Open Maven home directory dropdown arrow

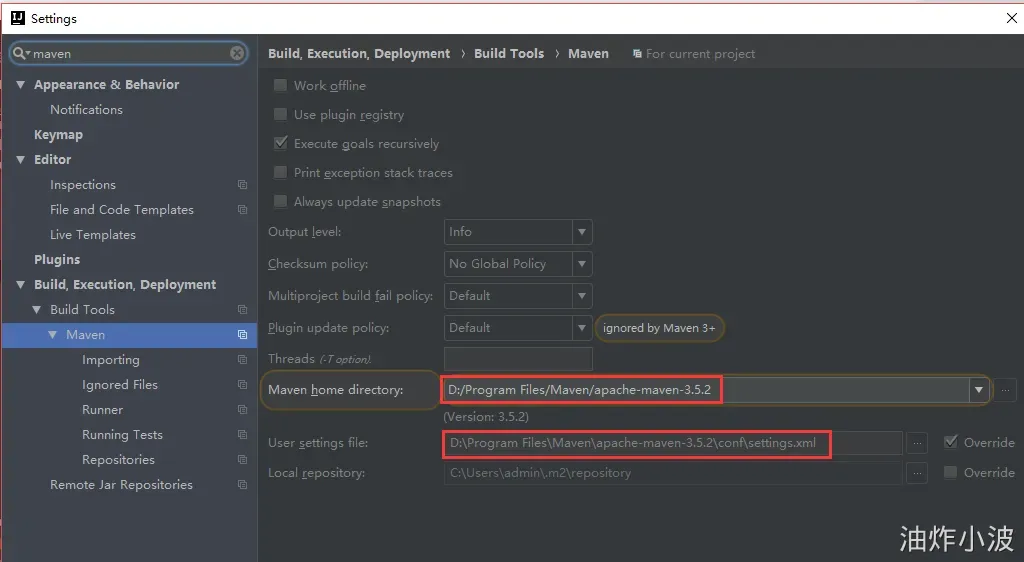[x=978, y=390]
